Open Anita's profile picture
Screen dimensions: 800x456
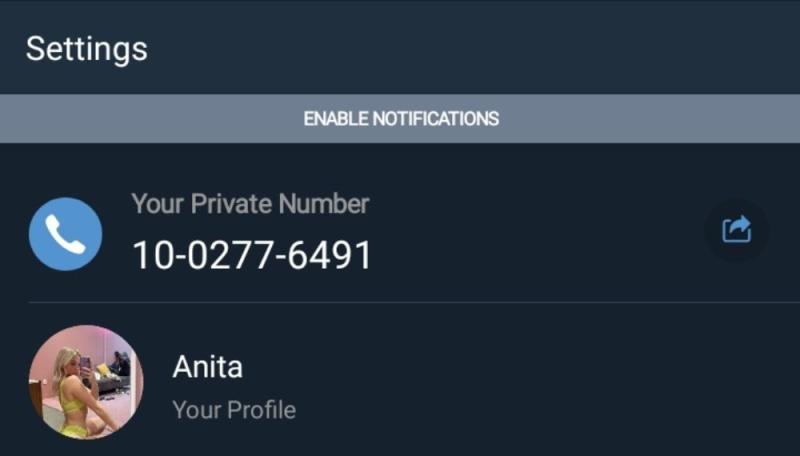[86, 382]
